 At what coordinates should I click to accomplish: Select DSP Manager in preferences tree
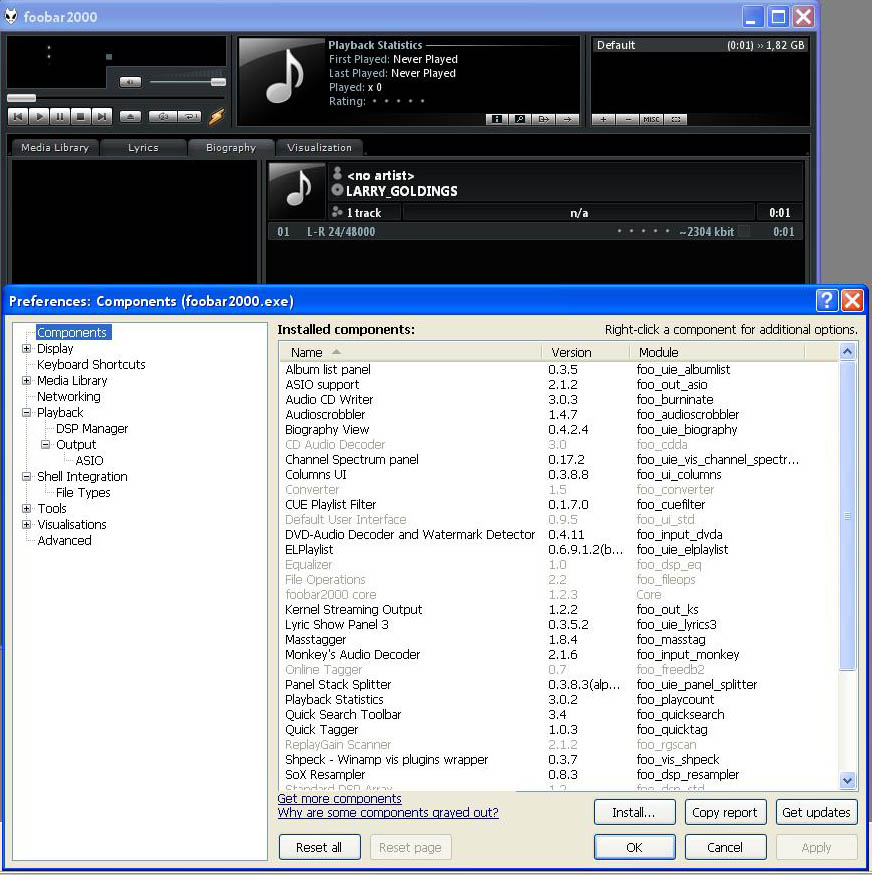click(92, 429)
